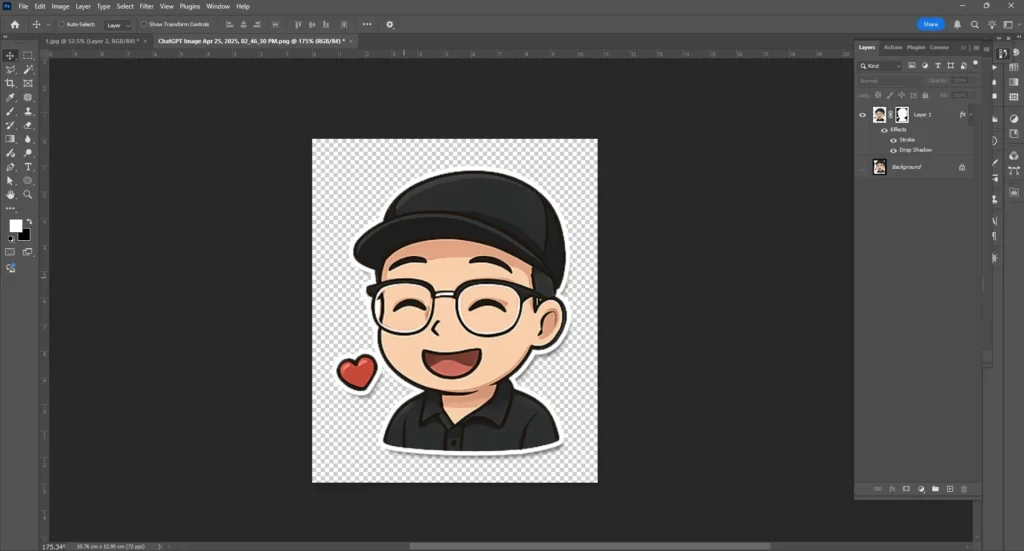Hide Layer 1 using its eye icon

(x=862, y=115)
